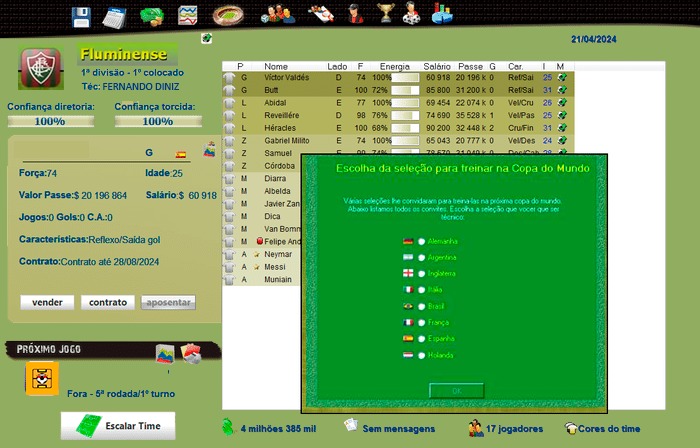Sort table by Lado column header
The height and width of the screenshot is (448, 700).
(337, 66)
